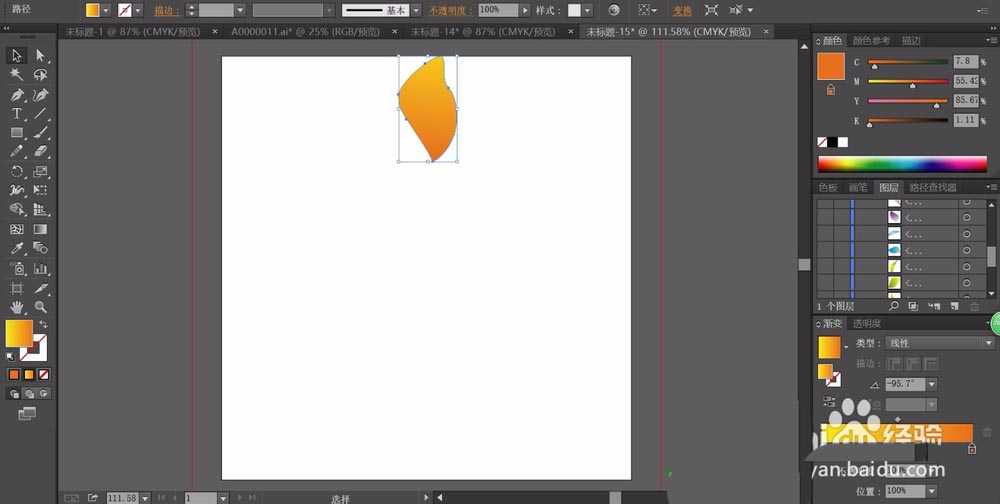Open the fill color dropdown in control bar
Viewport: 1000px width, 504px height.
(108, 10)
